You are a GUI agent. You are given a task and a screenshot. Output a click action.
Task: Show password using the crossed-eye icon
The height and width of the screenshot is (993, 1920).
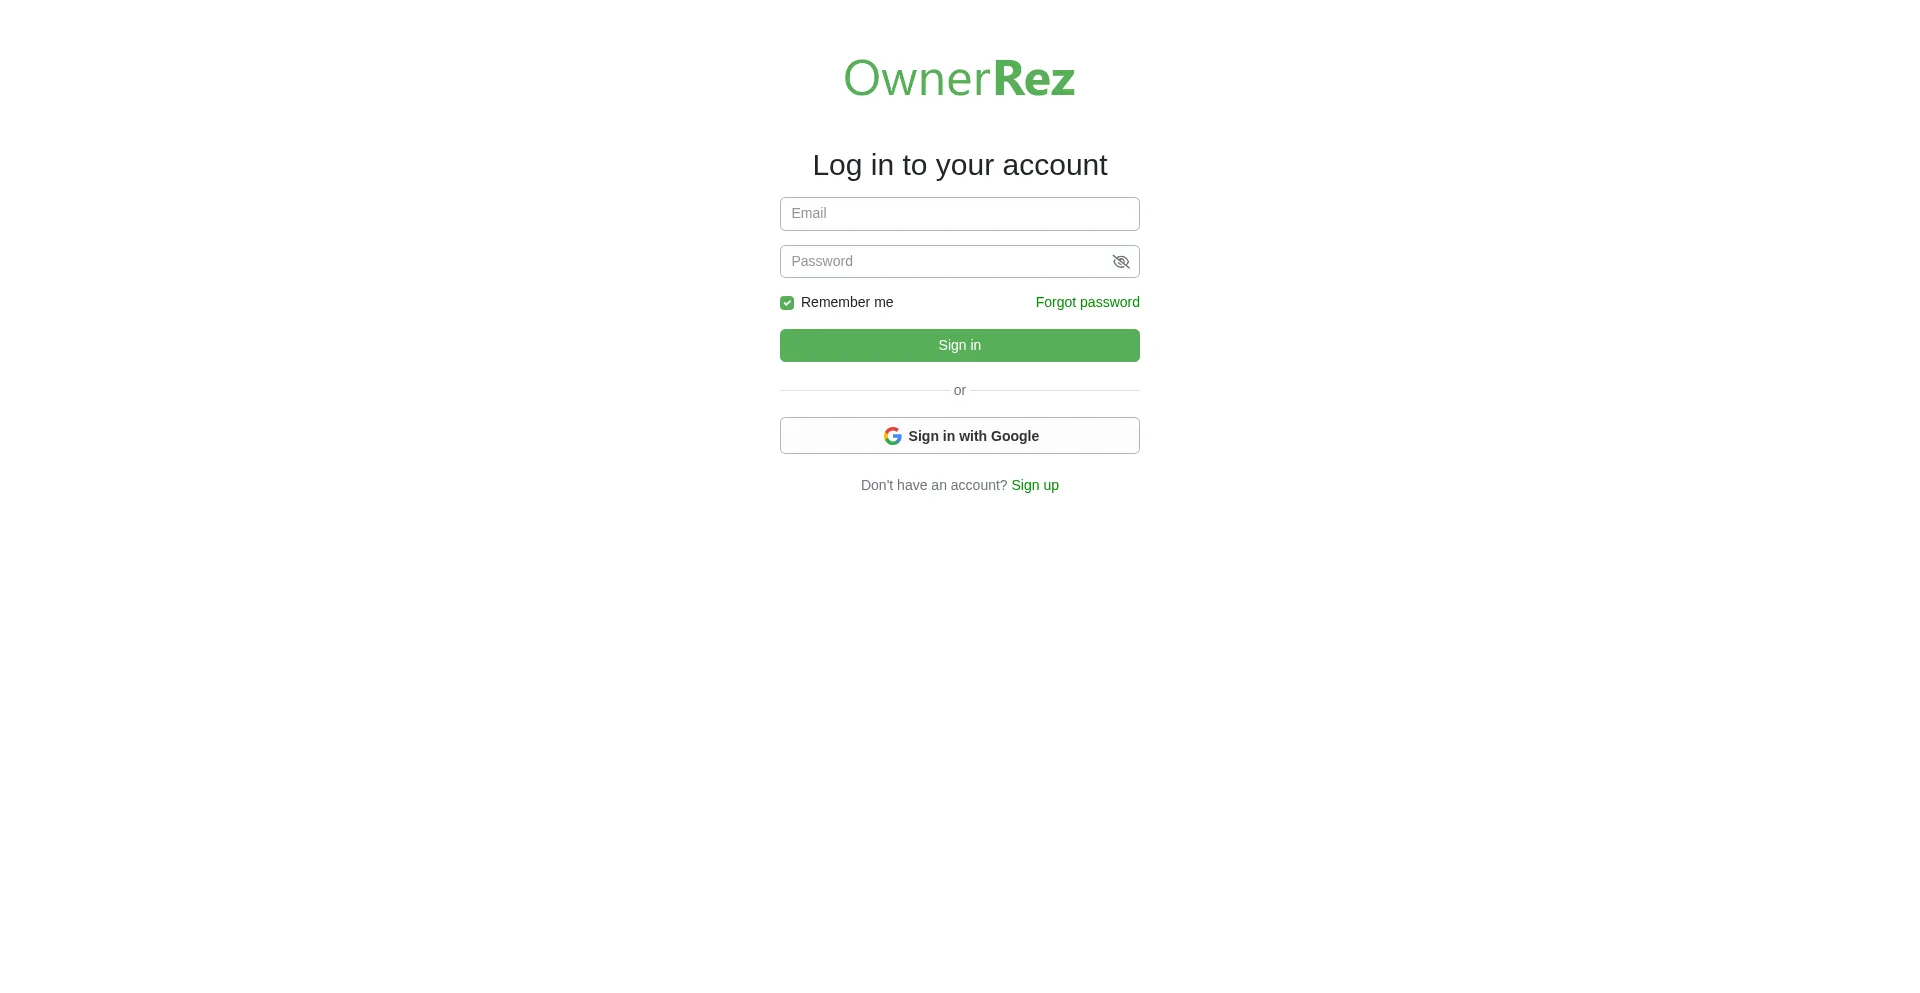(x=1121, y=262)
